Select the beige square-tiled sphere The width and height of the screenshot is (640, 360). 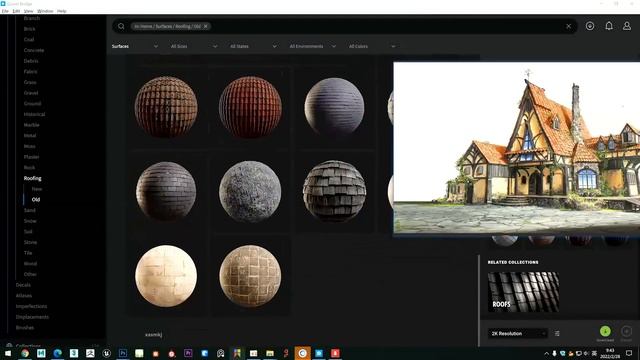[x=250, y=276]
